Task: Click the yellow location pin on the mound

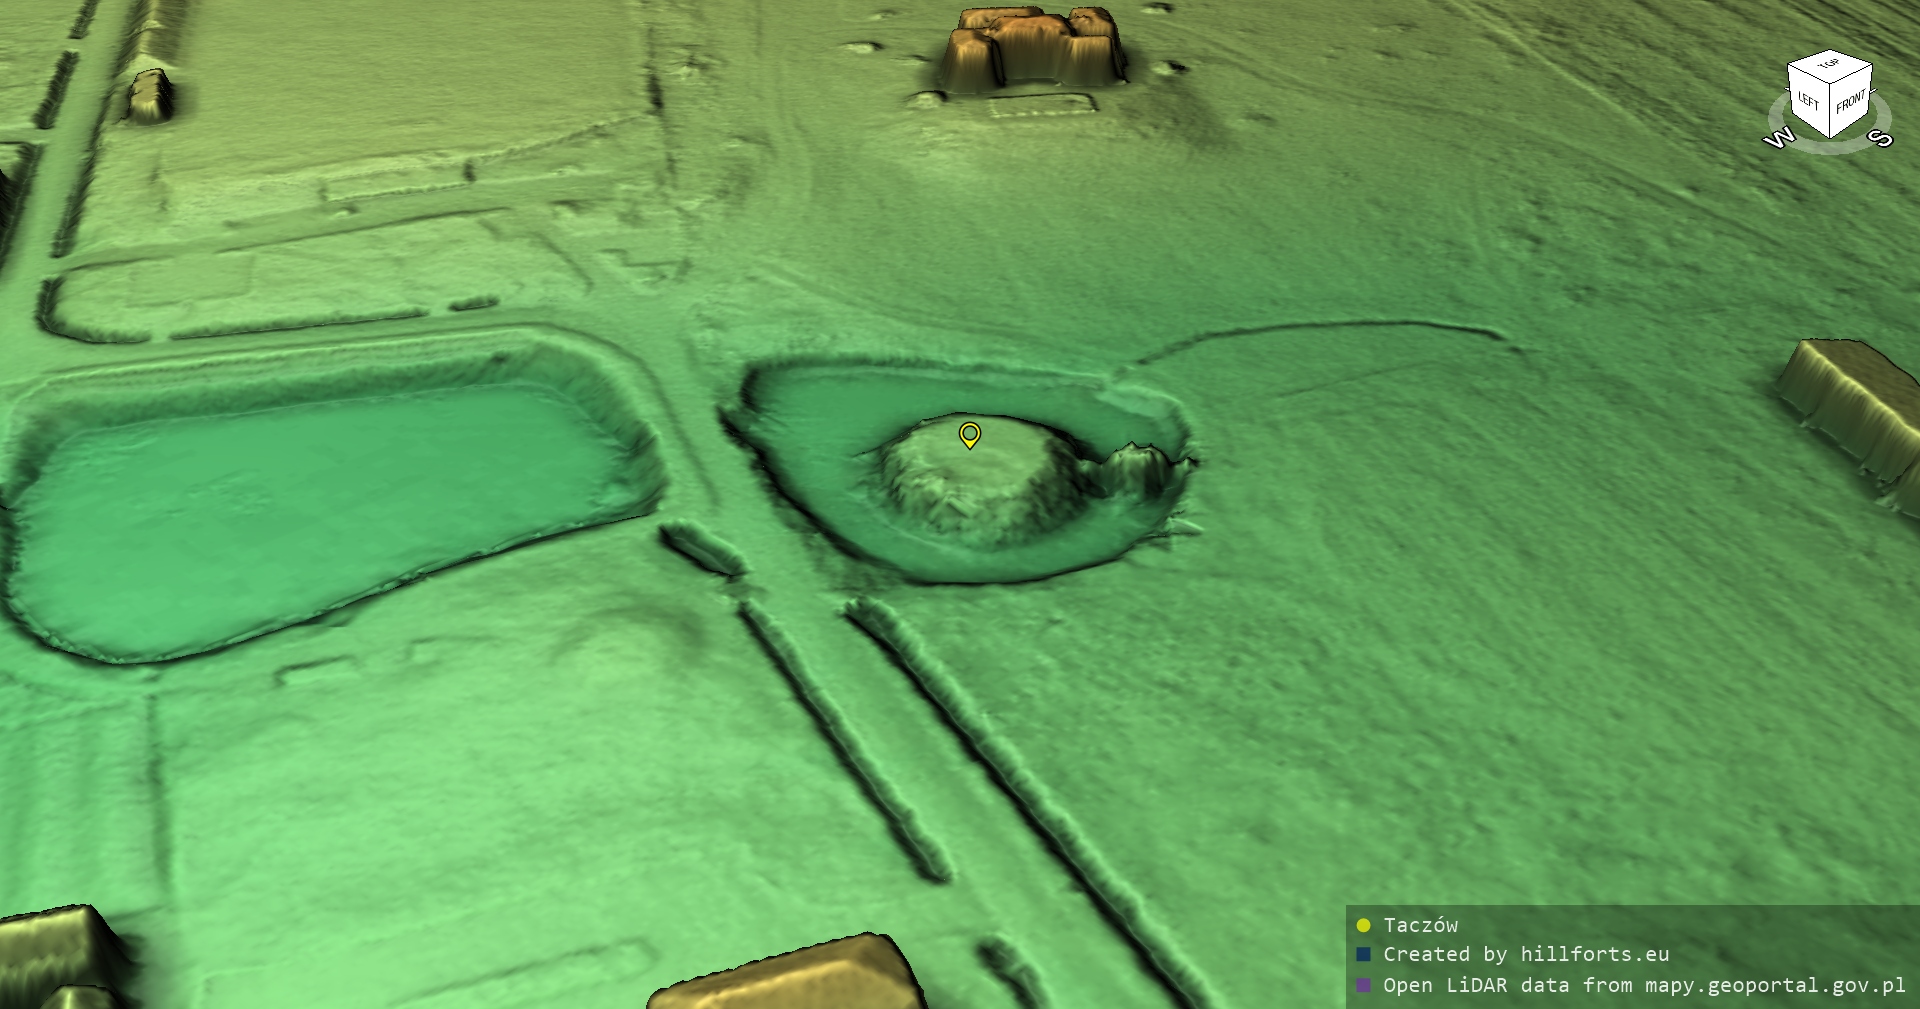Action: pyautogui.click(x=969, y=434)
